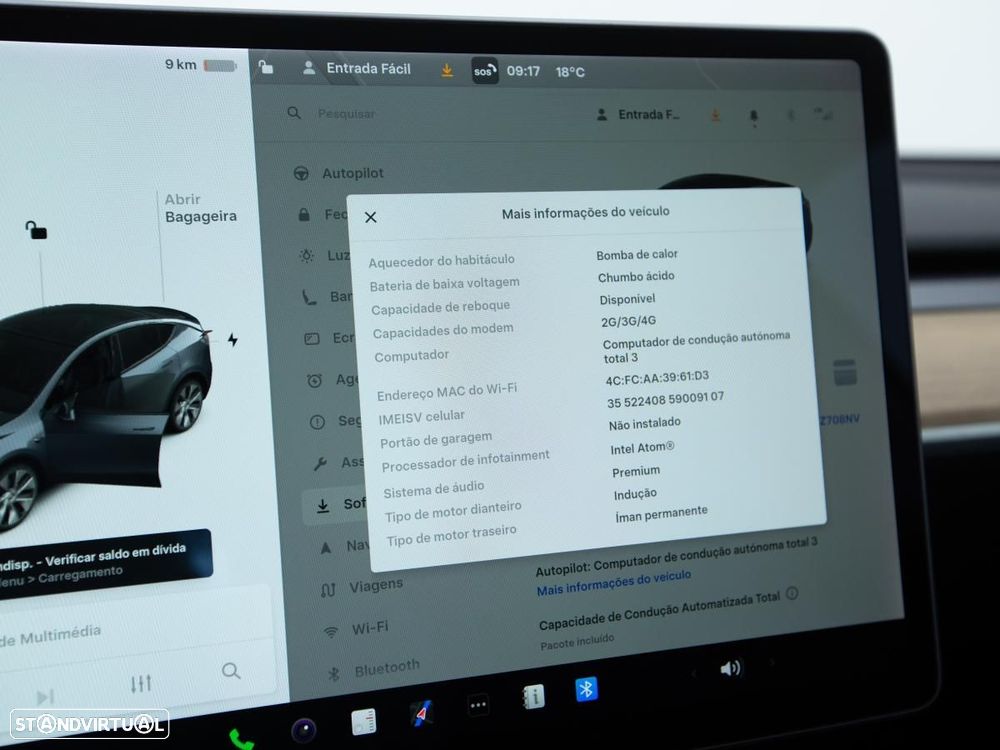Tap the orange download icon in settings header

pyautogui.click(x=716, y=115)
